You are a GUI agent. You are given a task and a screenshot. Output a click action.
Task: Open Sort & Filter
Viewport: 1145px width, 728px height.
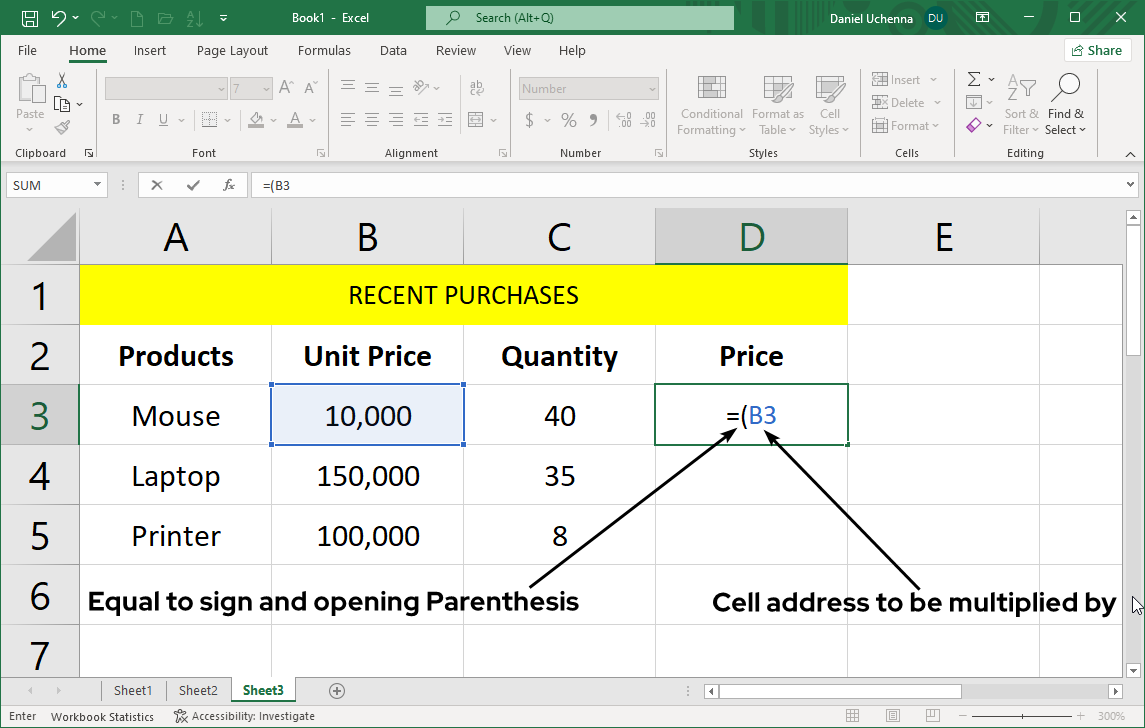[1021, 104]
